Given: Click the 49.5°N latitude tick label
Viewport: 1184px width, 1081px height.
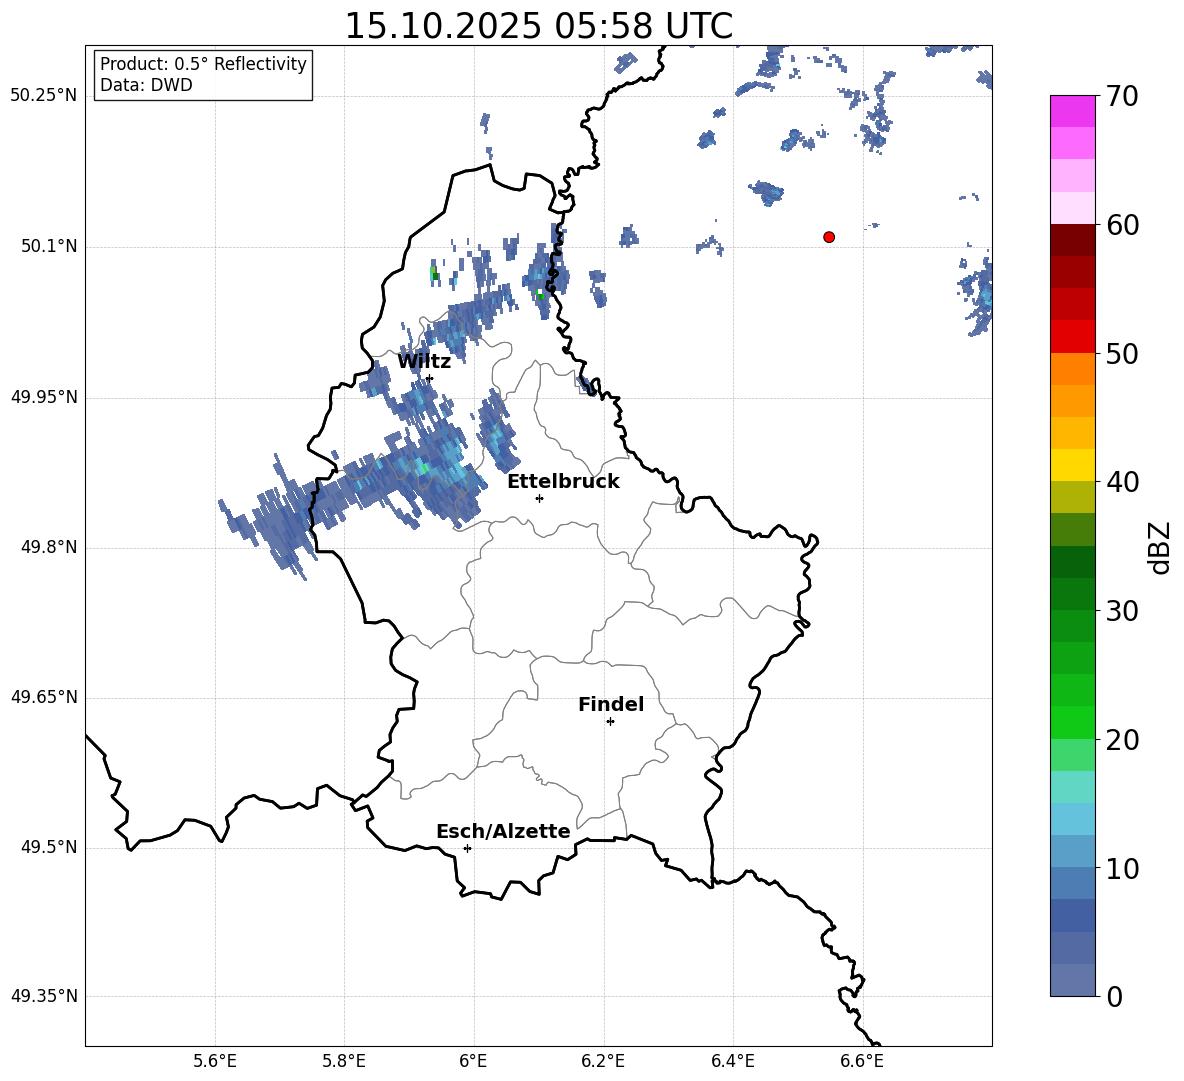Looking at the screenshot, I should 49,847.
